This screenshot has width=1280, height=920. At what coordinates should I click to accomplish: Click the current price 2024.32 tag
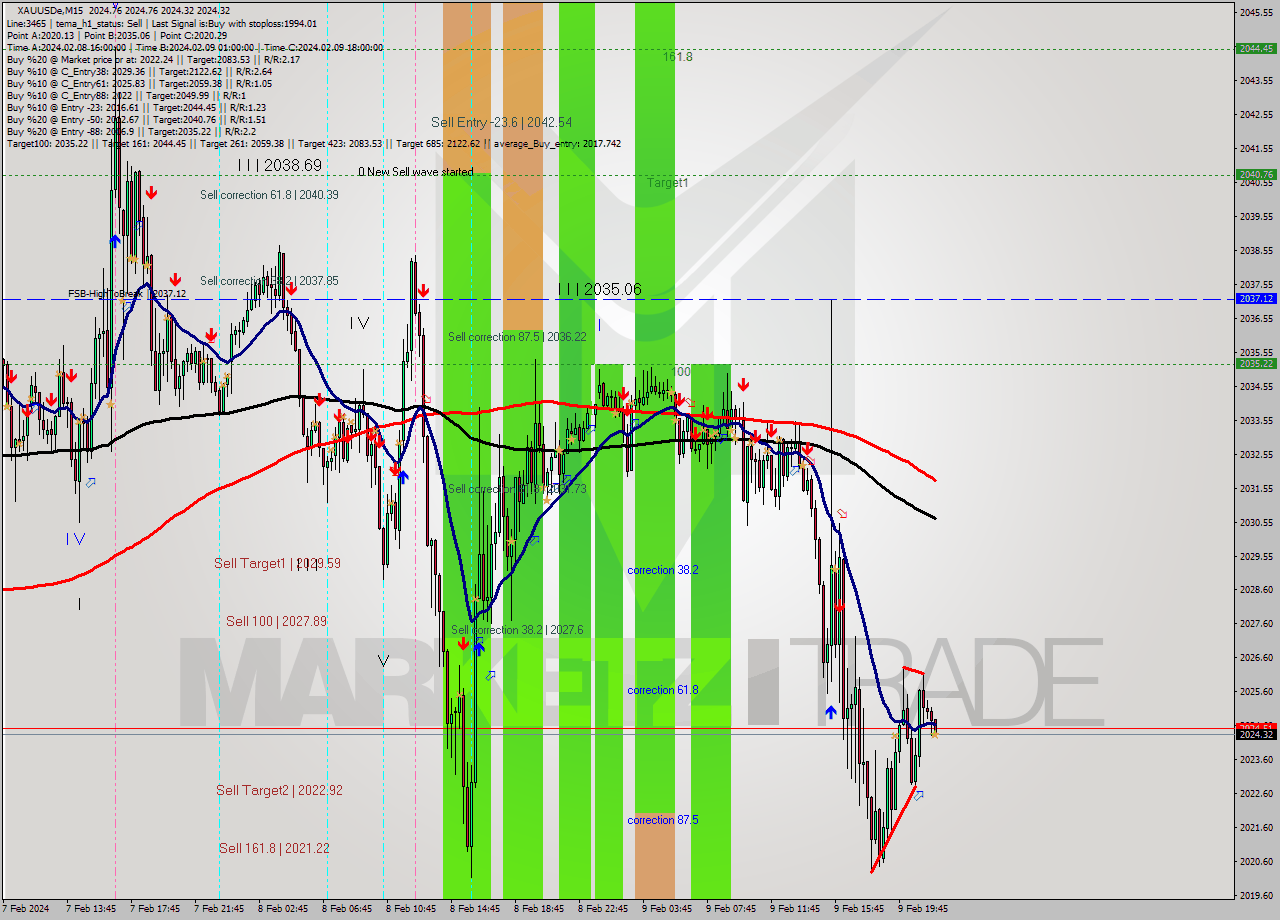pos(1255,734)
